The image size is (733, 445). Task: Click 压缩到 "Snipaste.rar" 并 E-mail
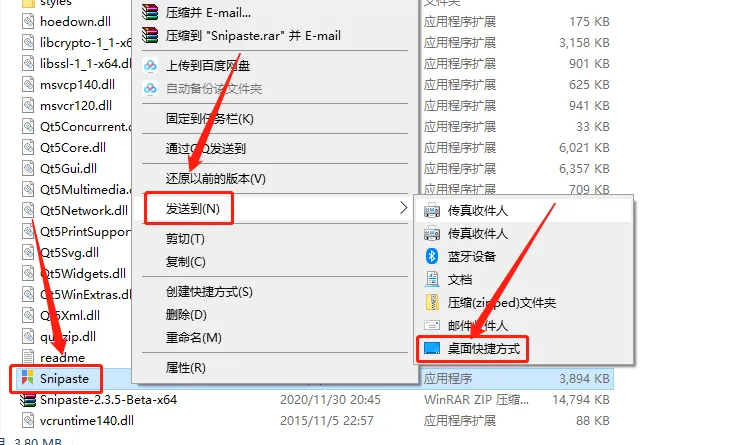(253, 36)
